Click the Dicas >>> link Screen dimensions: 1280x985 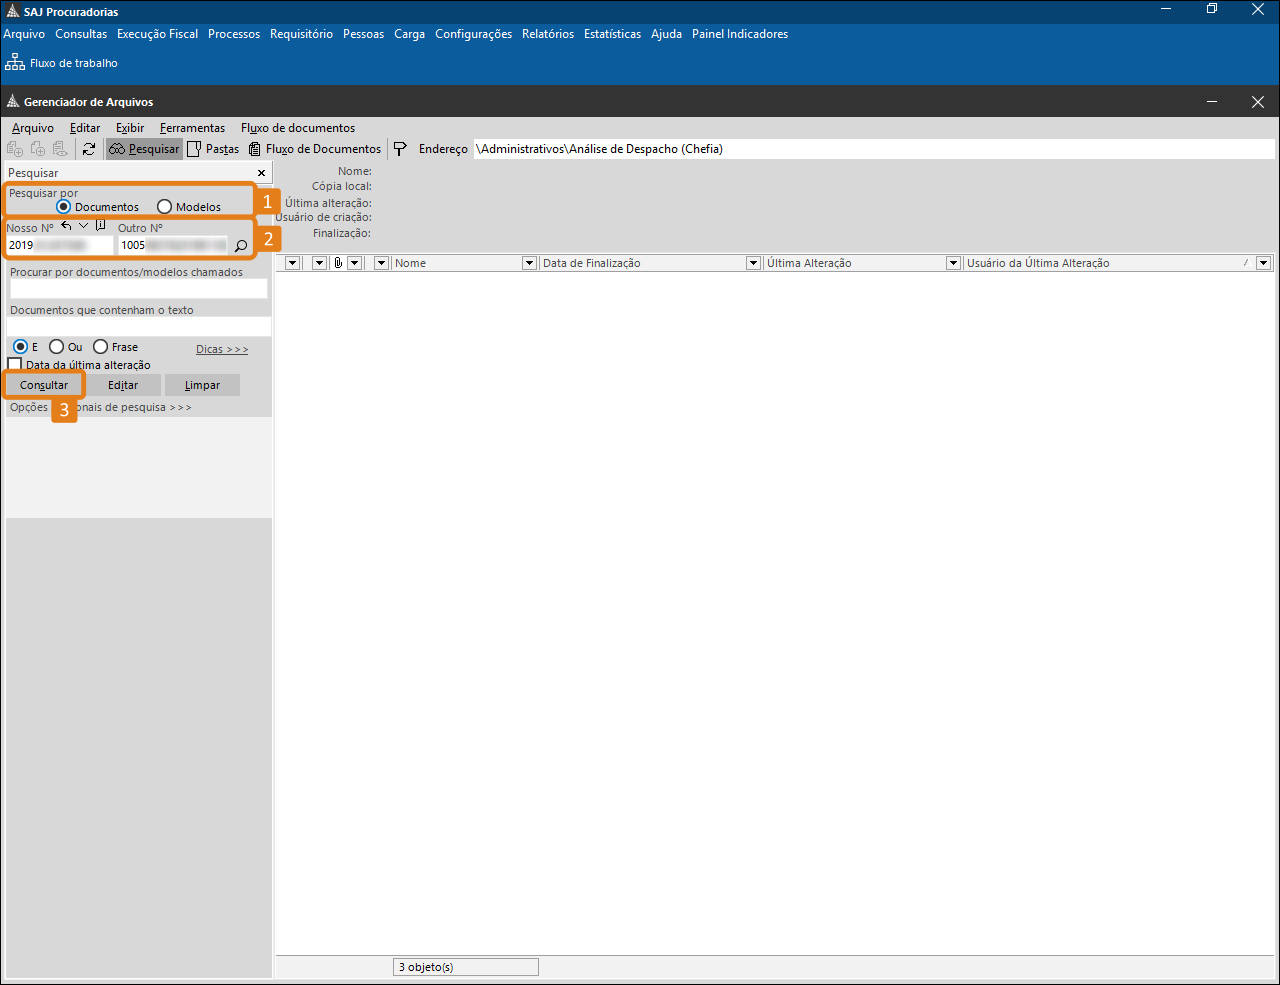tap(222, 349)
